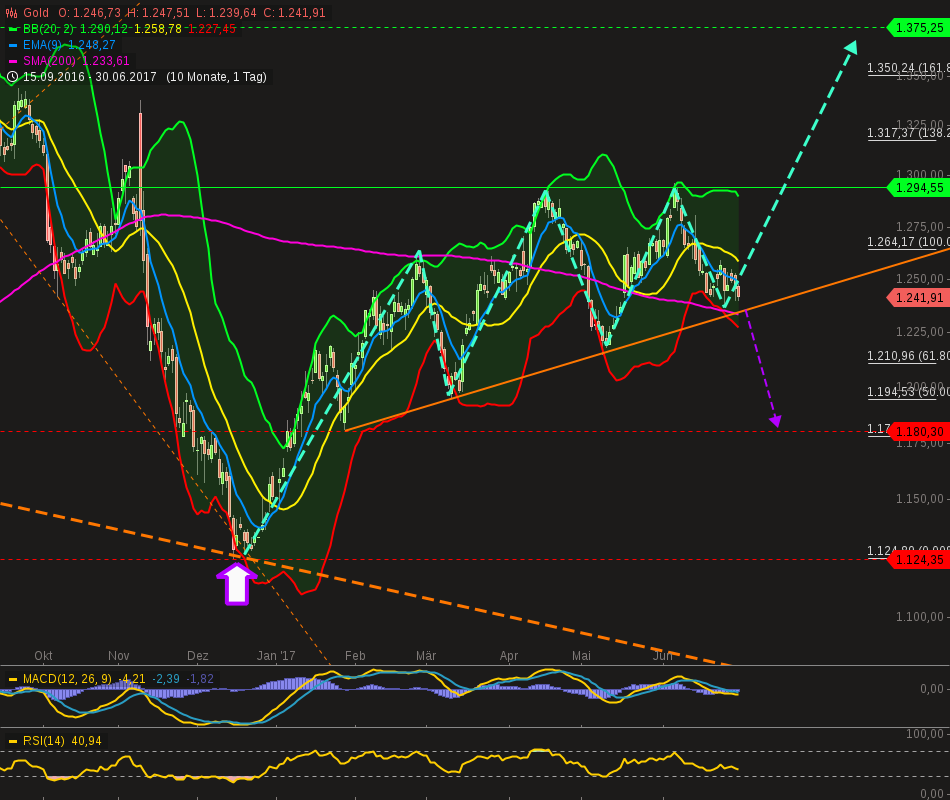
Task: Click the 1.150,00 axis label
Action: click(x=920, y=499)
